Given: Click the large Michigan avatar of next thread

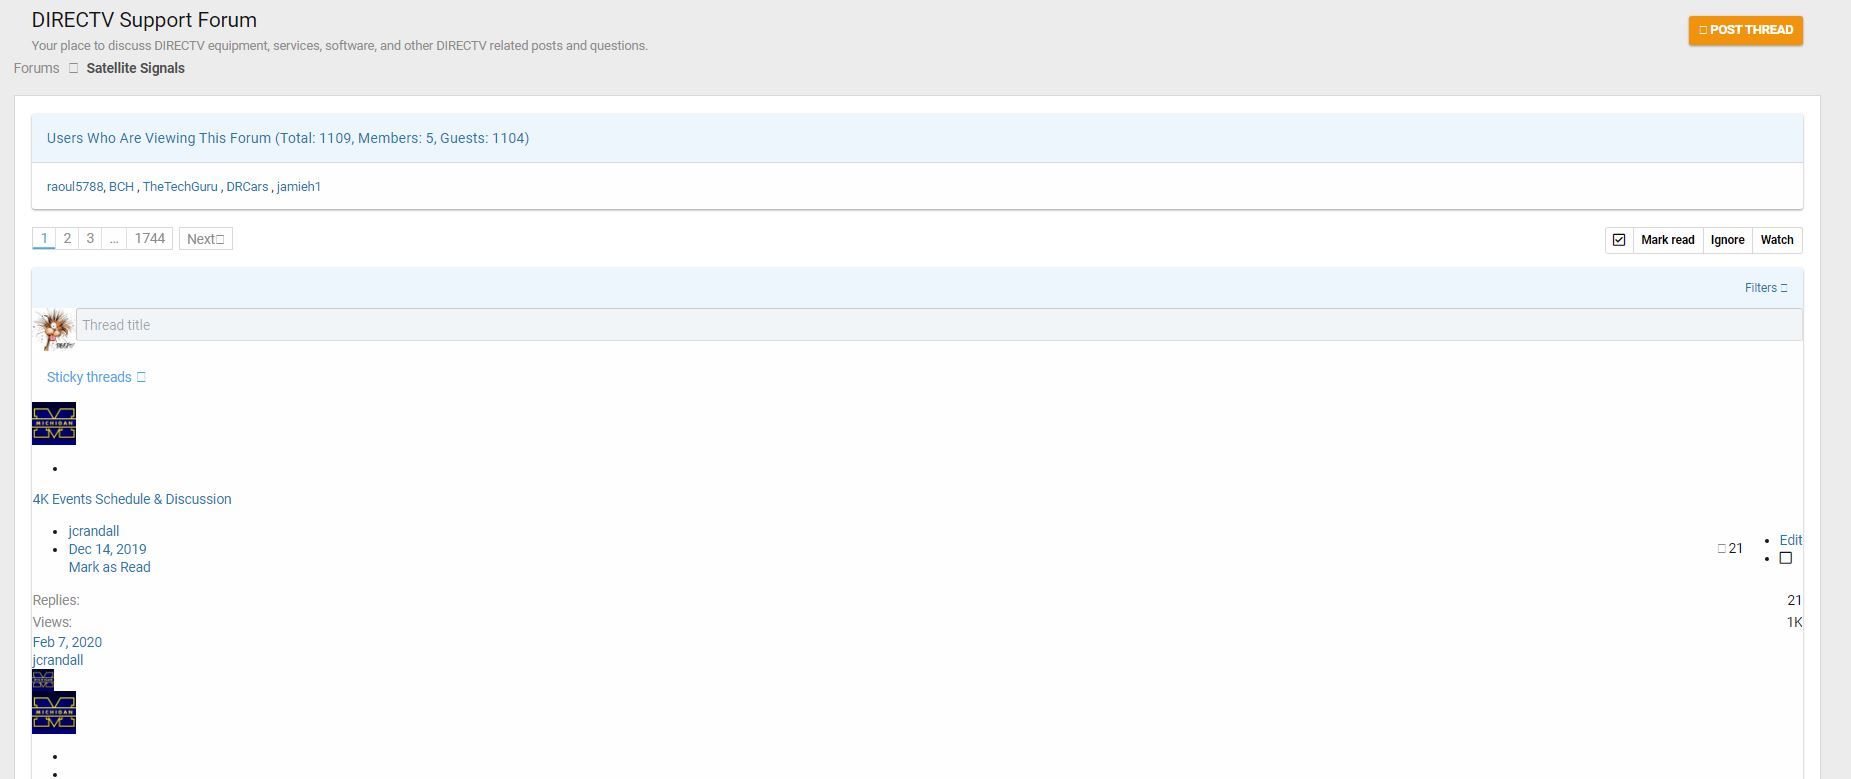Looking at the screenshot, I should [x=54, y=713].
